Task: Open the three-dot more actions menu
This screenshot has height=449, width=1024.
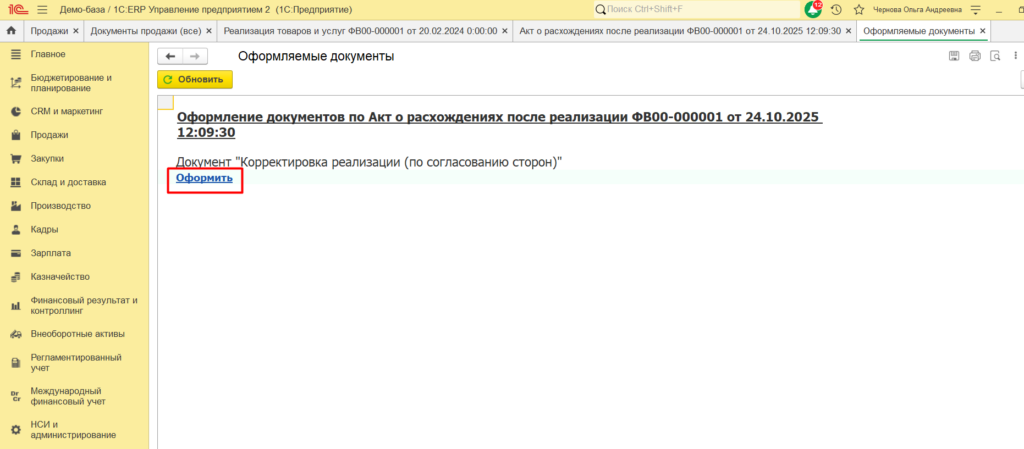Action: (1016, 56)
